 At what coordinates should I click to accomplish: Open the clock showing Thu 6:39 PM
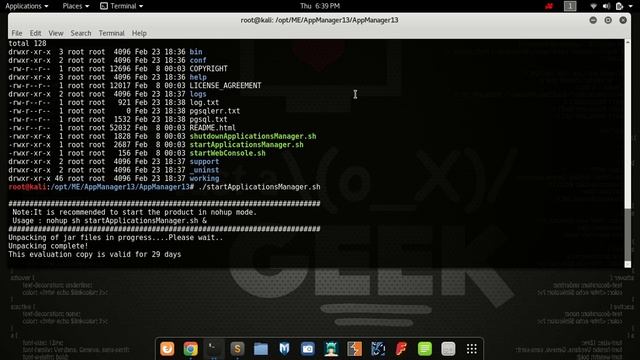tap(320, 6)
